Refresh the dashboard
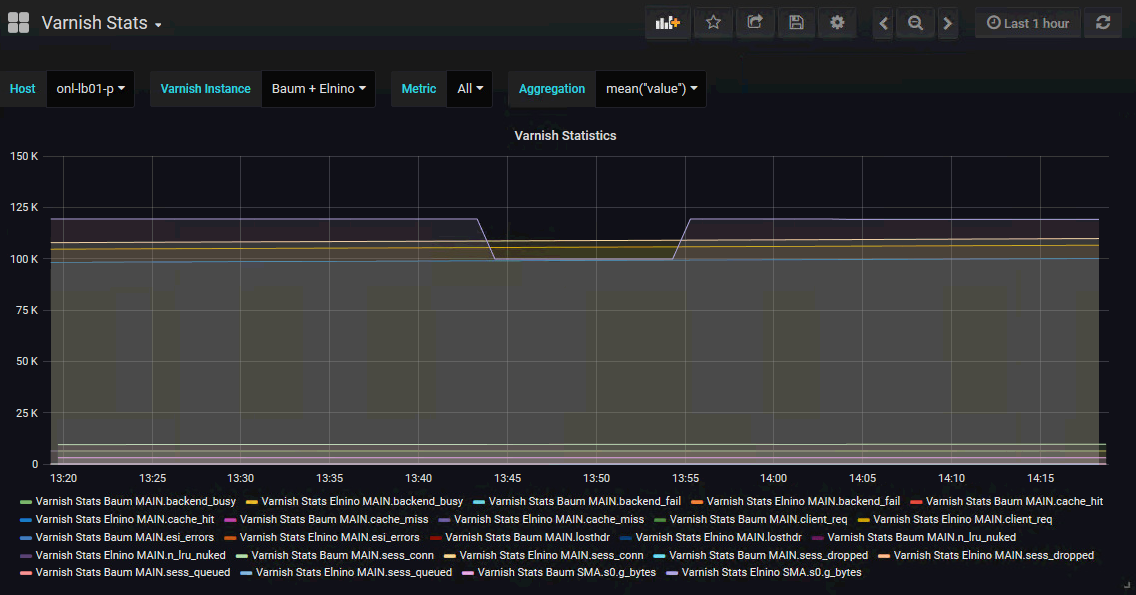 pyautogui.click(x=1103, y=22)
